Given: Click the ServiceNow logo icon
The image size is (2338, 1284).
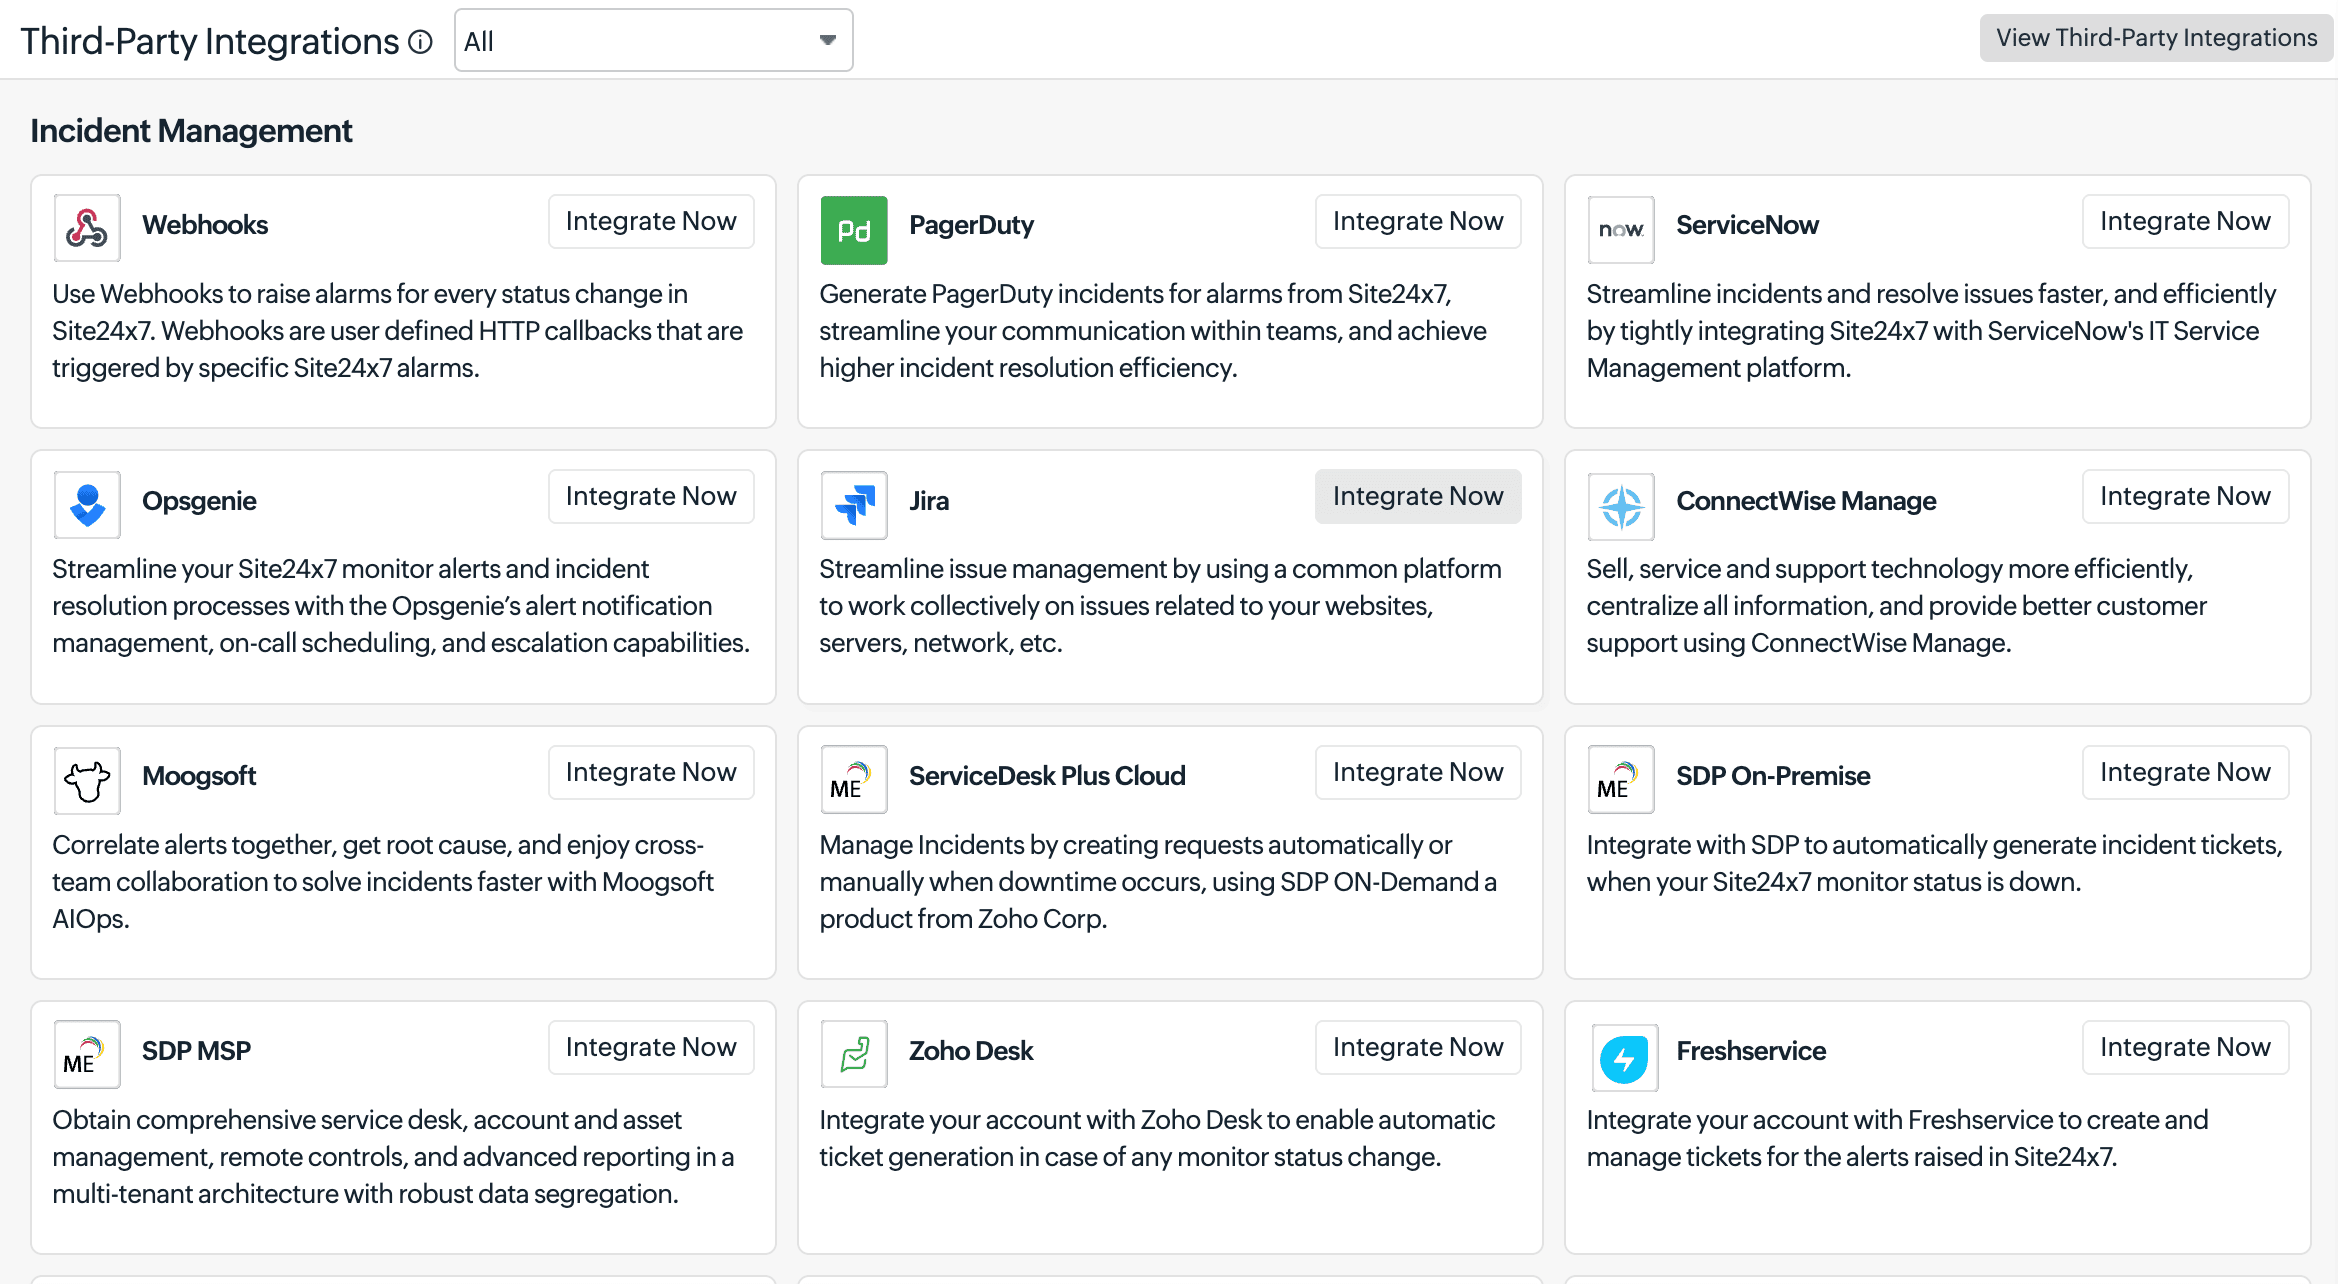Looking at the screenshot, I should click(1621, 229).
